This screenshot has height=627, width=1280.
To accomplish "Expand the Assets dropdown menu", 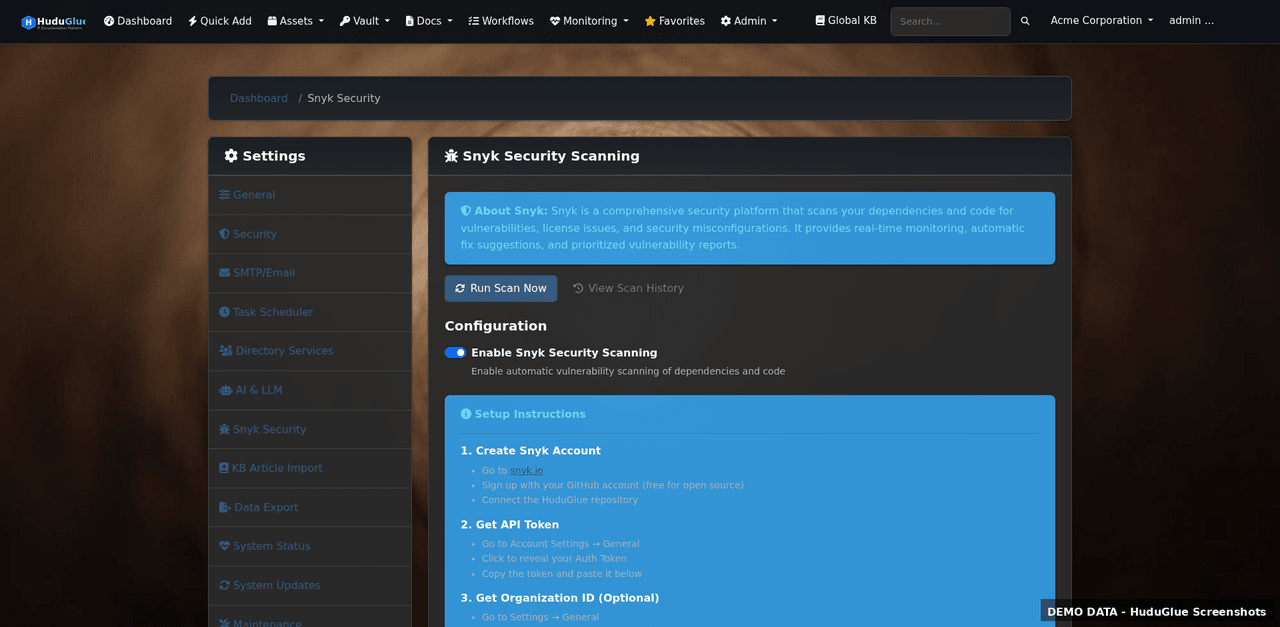I will coord(295,21).
